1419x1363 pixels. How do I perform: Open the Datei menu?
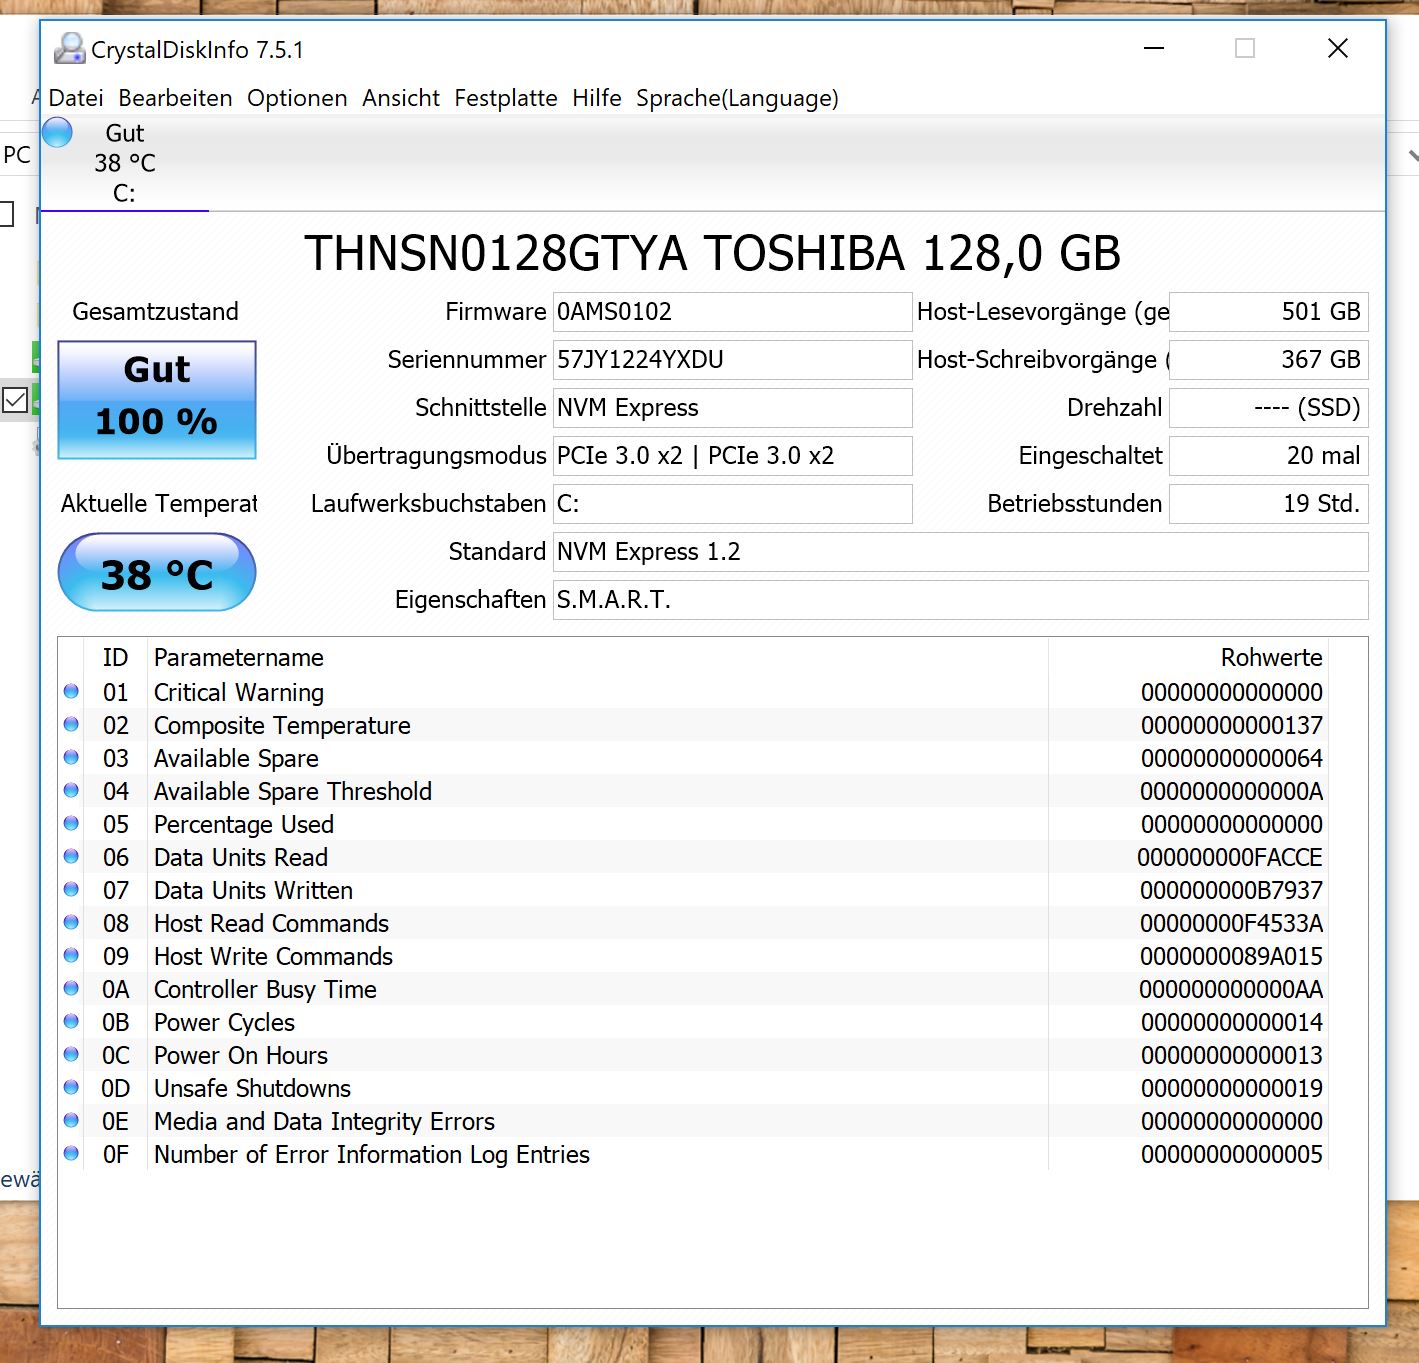(76, 98)
